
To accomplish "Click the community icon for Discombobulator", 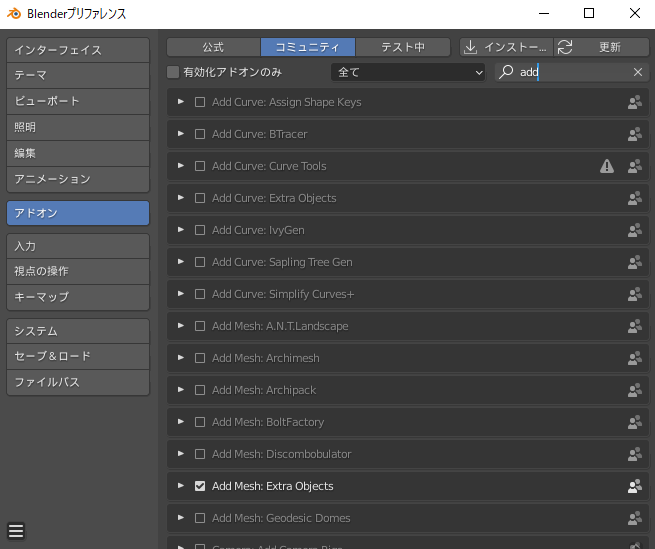I will 635,454.
